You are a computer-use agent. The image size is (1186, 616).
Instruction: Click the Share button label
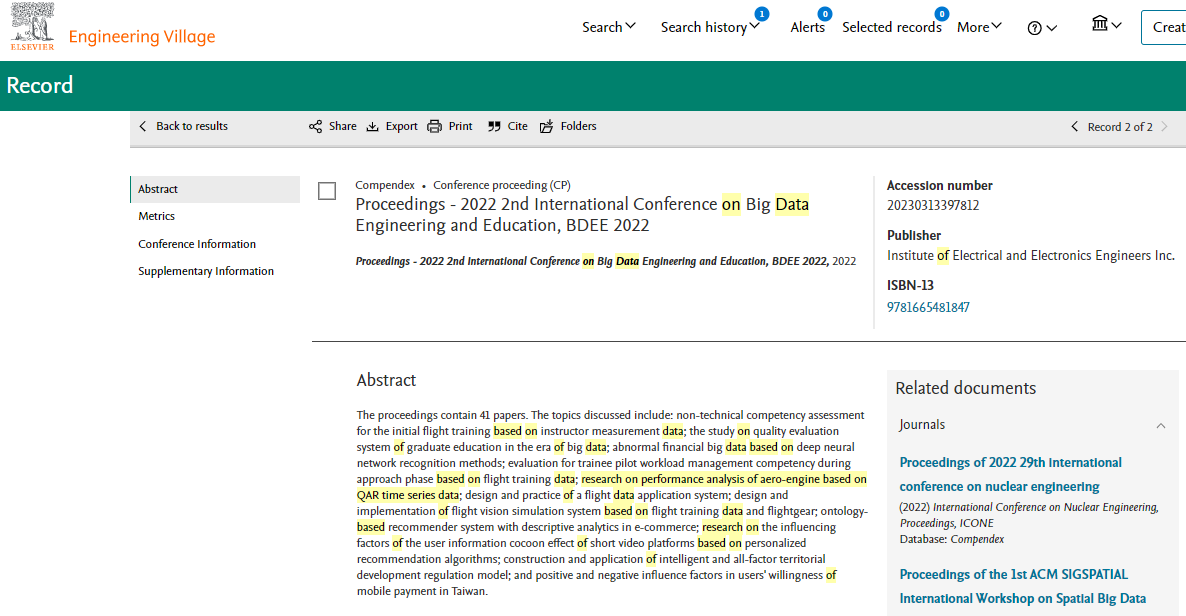coord(343,126)
